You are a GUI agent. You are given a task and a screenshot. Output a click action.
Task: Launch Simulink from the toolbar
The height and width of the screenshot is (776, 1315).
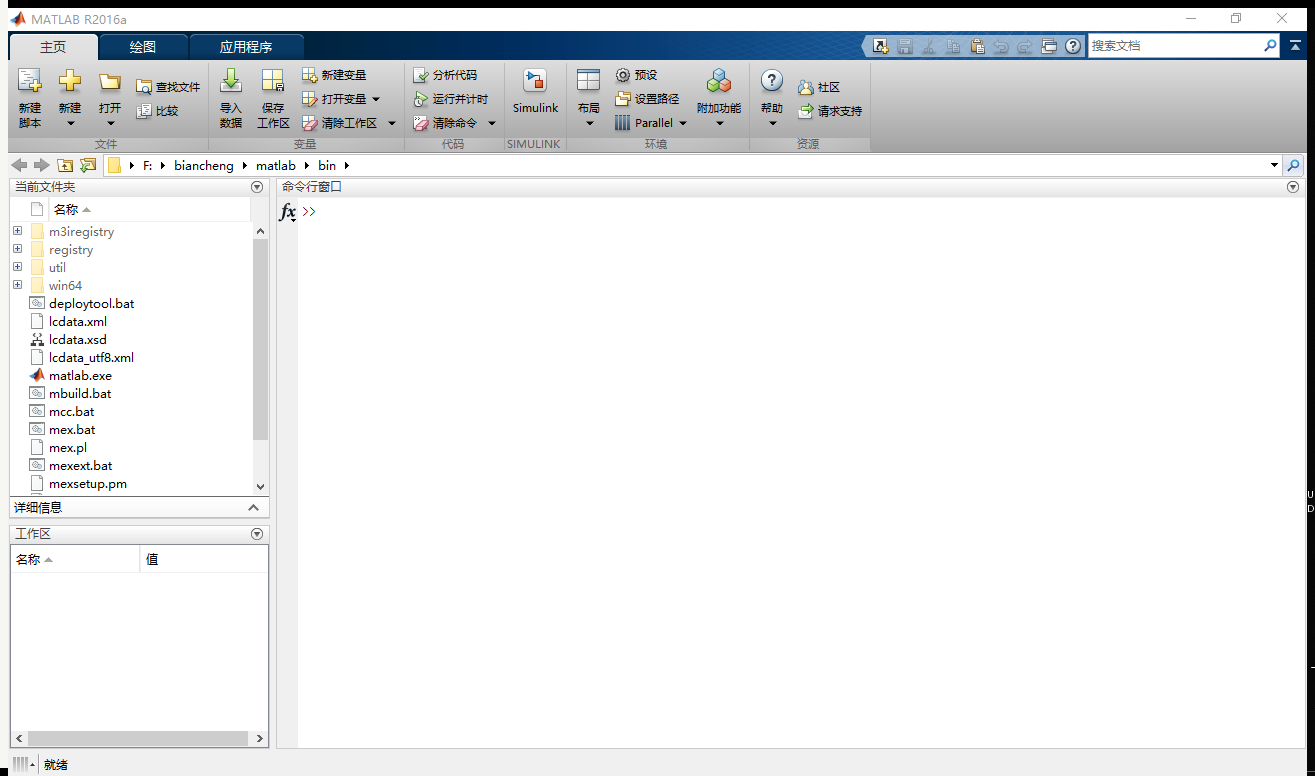click(x=535, y=92)
